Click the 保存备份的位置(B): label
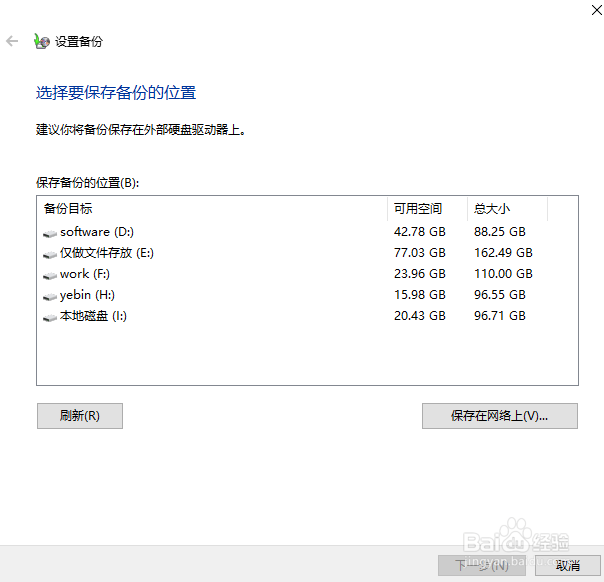Screen dimensions: 604x582 (87, 183)
